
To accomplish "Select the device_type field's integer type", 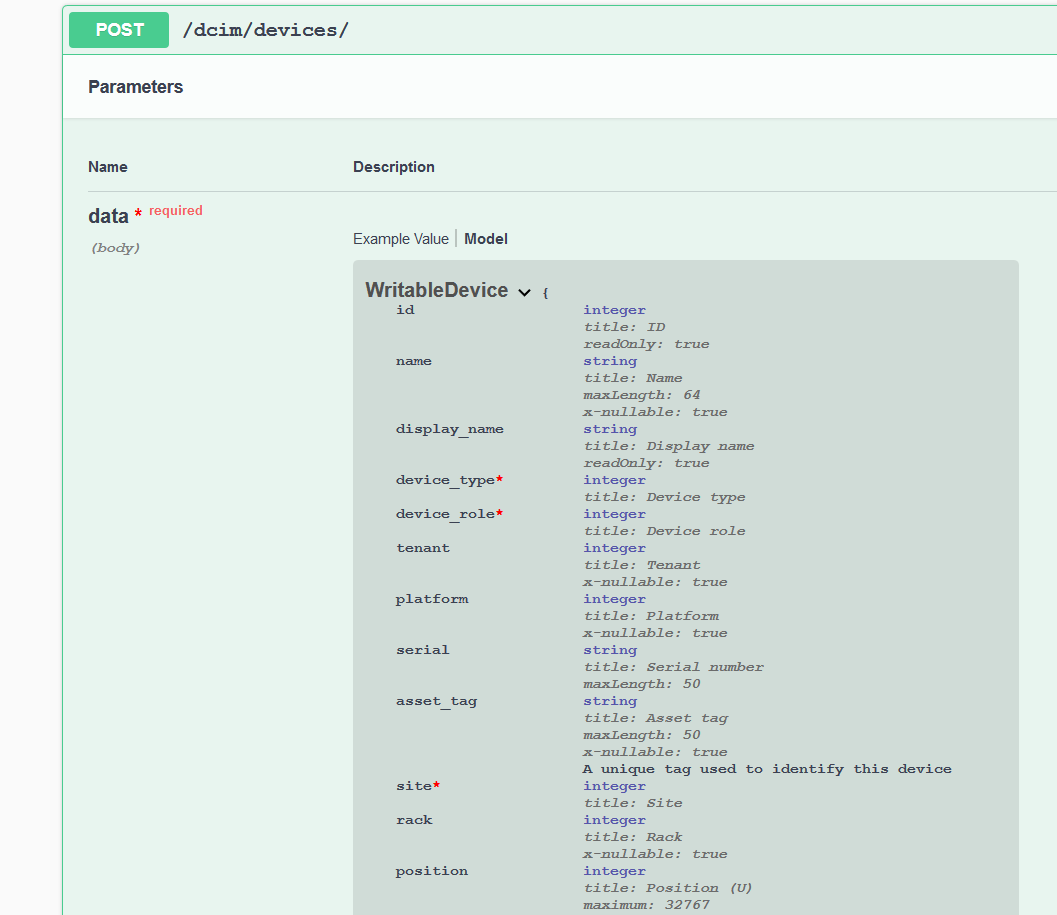I will coord(613,479).
